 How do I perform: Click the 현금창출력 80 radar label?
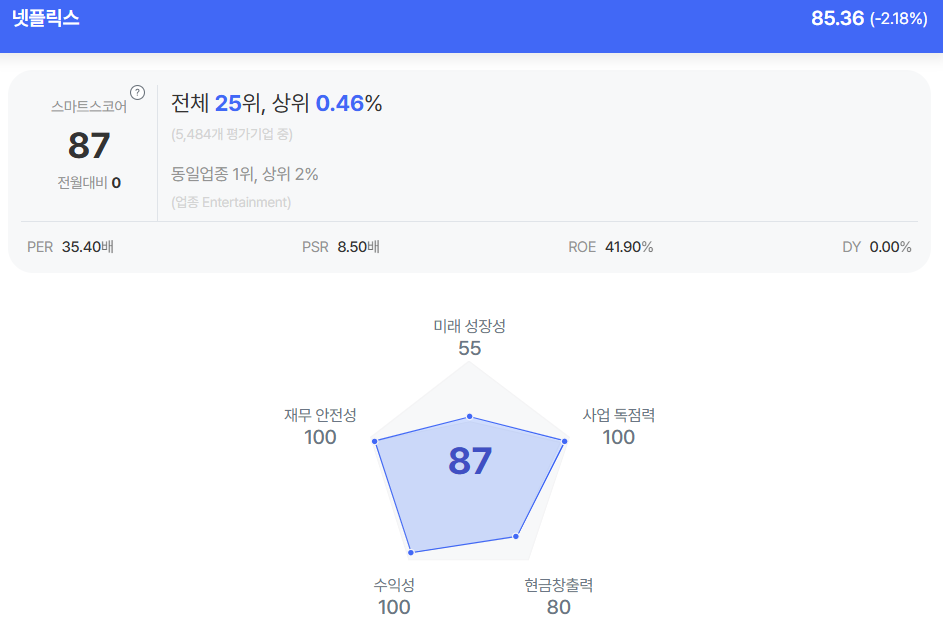click(x=559, y=596)
